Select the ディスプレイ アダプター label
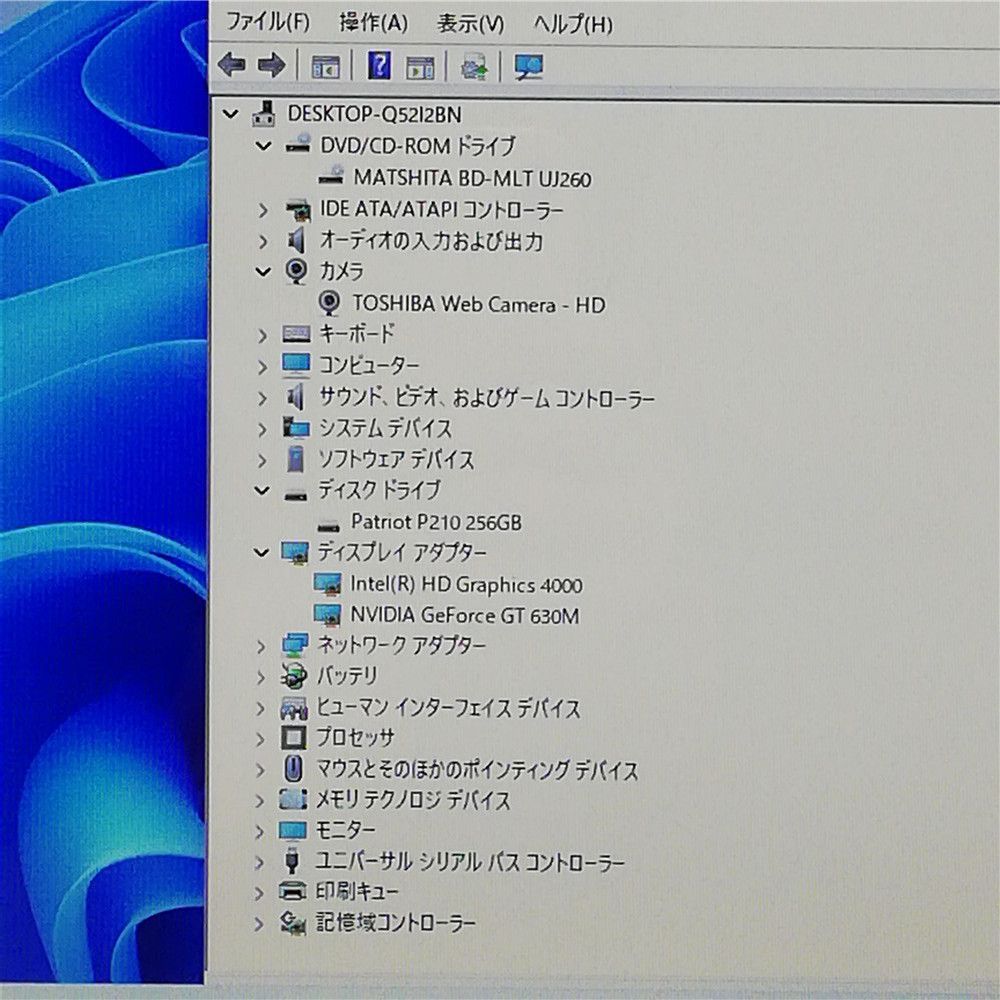The height and width of the screenshot is (1000, 1000). [x=402, y=552]
